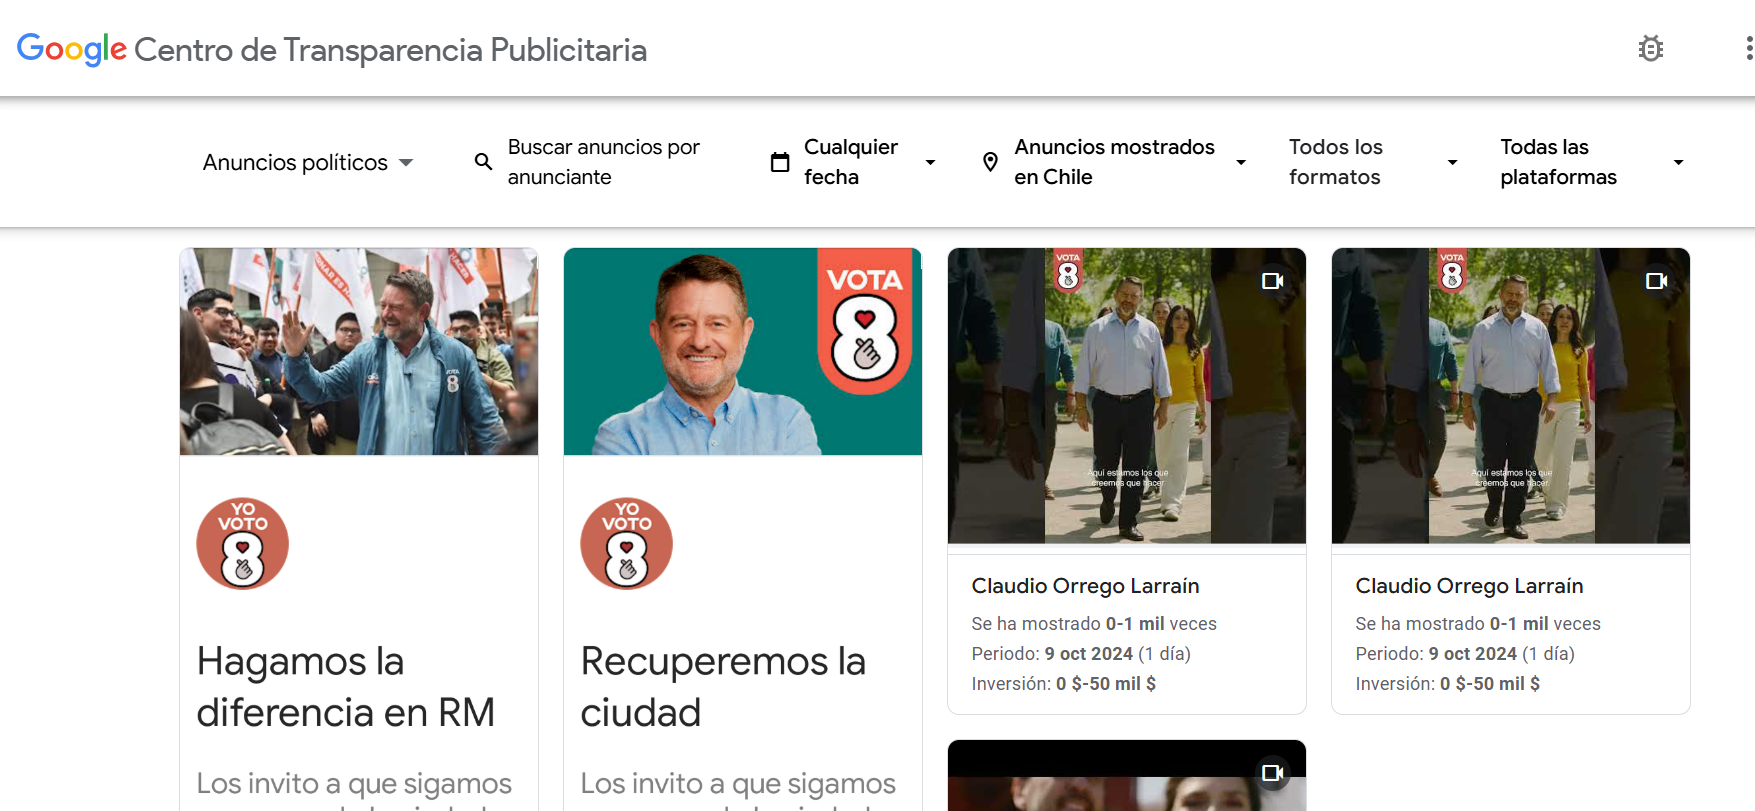1755x811 pixels.
Task: Click the Inversión 0 $-50 mil $ text on second video card
Action: tap(1447, 684)
